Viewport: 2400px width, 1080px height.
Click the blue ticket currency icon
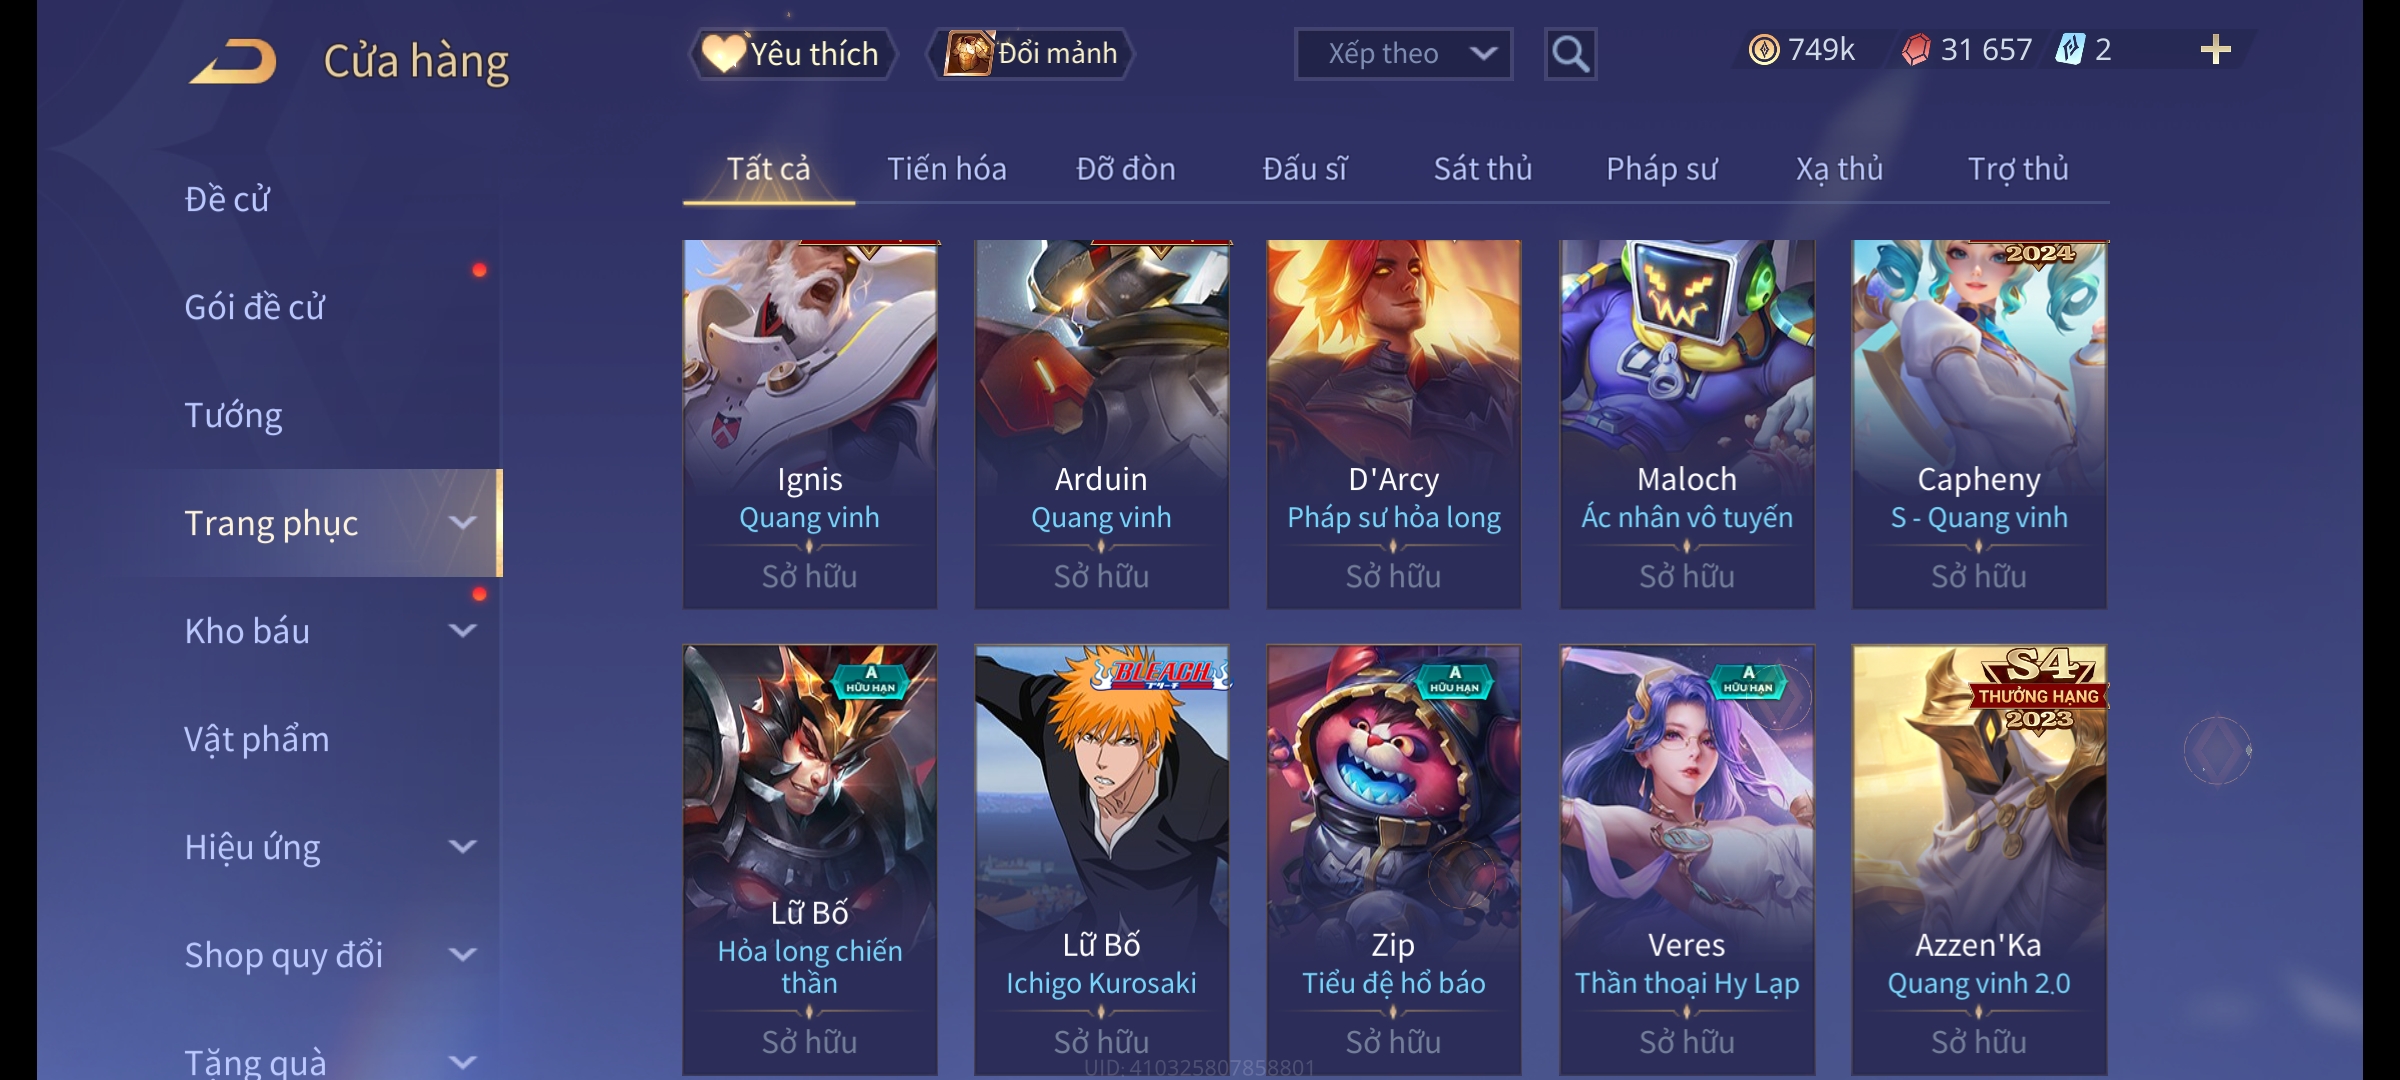[2070, 49]
